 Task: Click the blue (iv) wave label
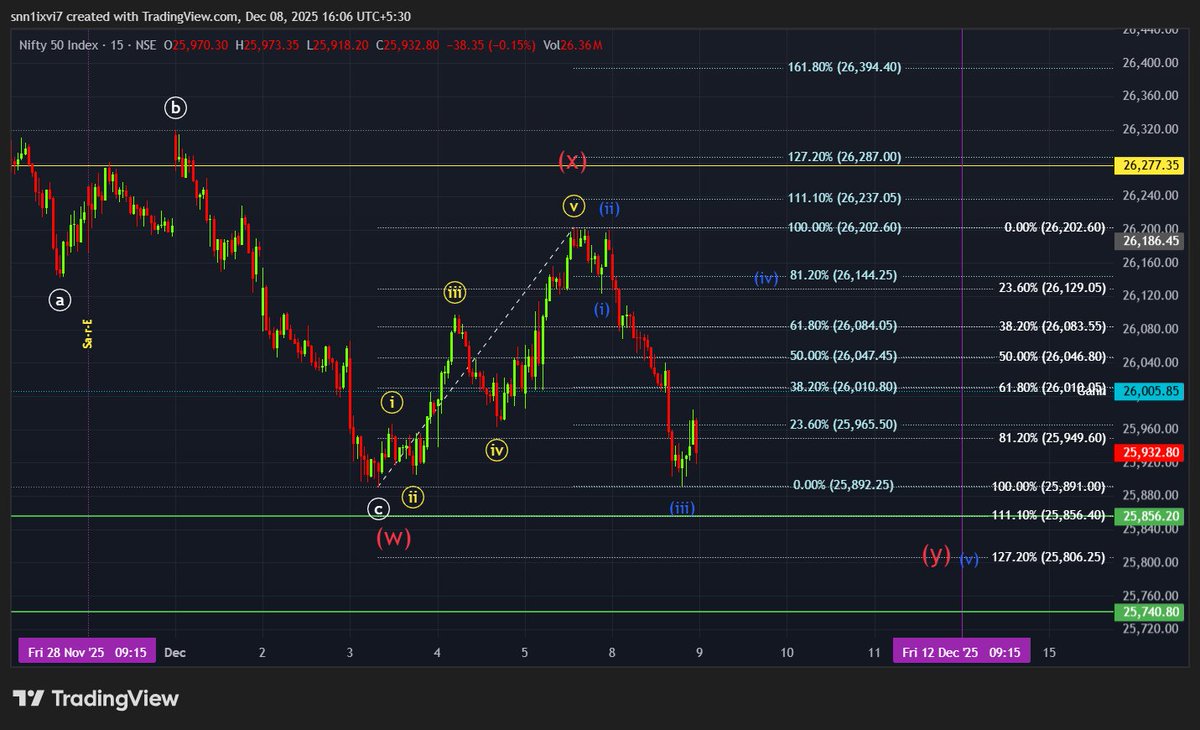pos(766,279)
